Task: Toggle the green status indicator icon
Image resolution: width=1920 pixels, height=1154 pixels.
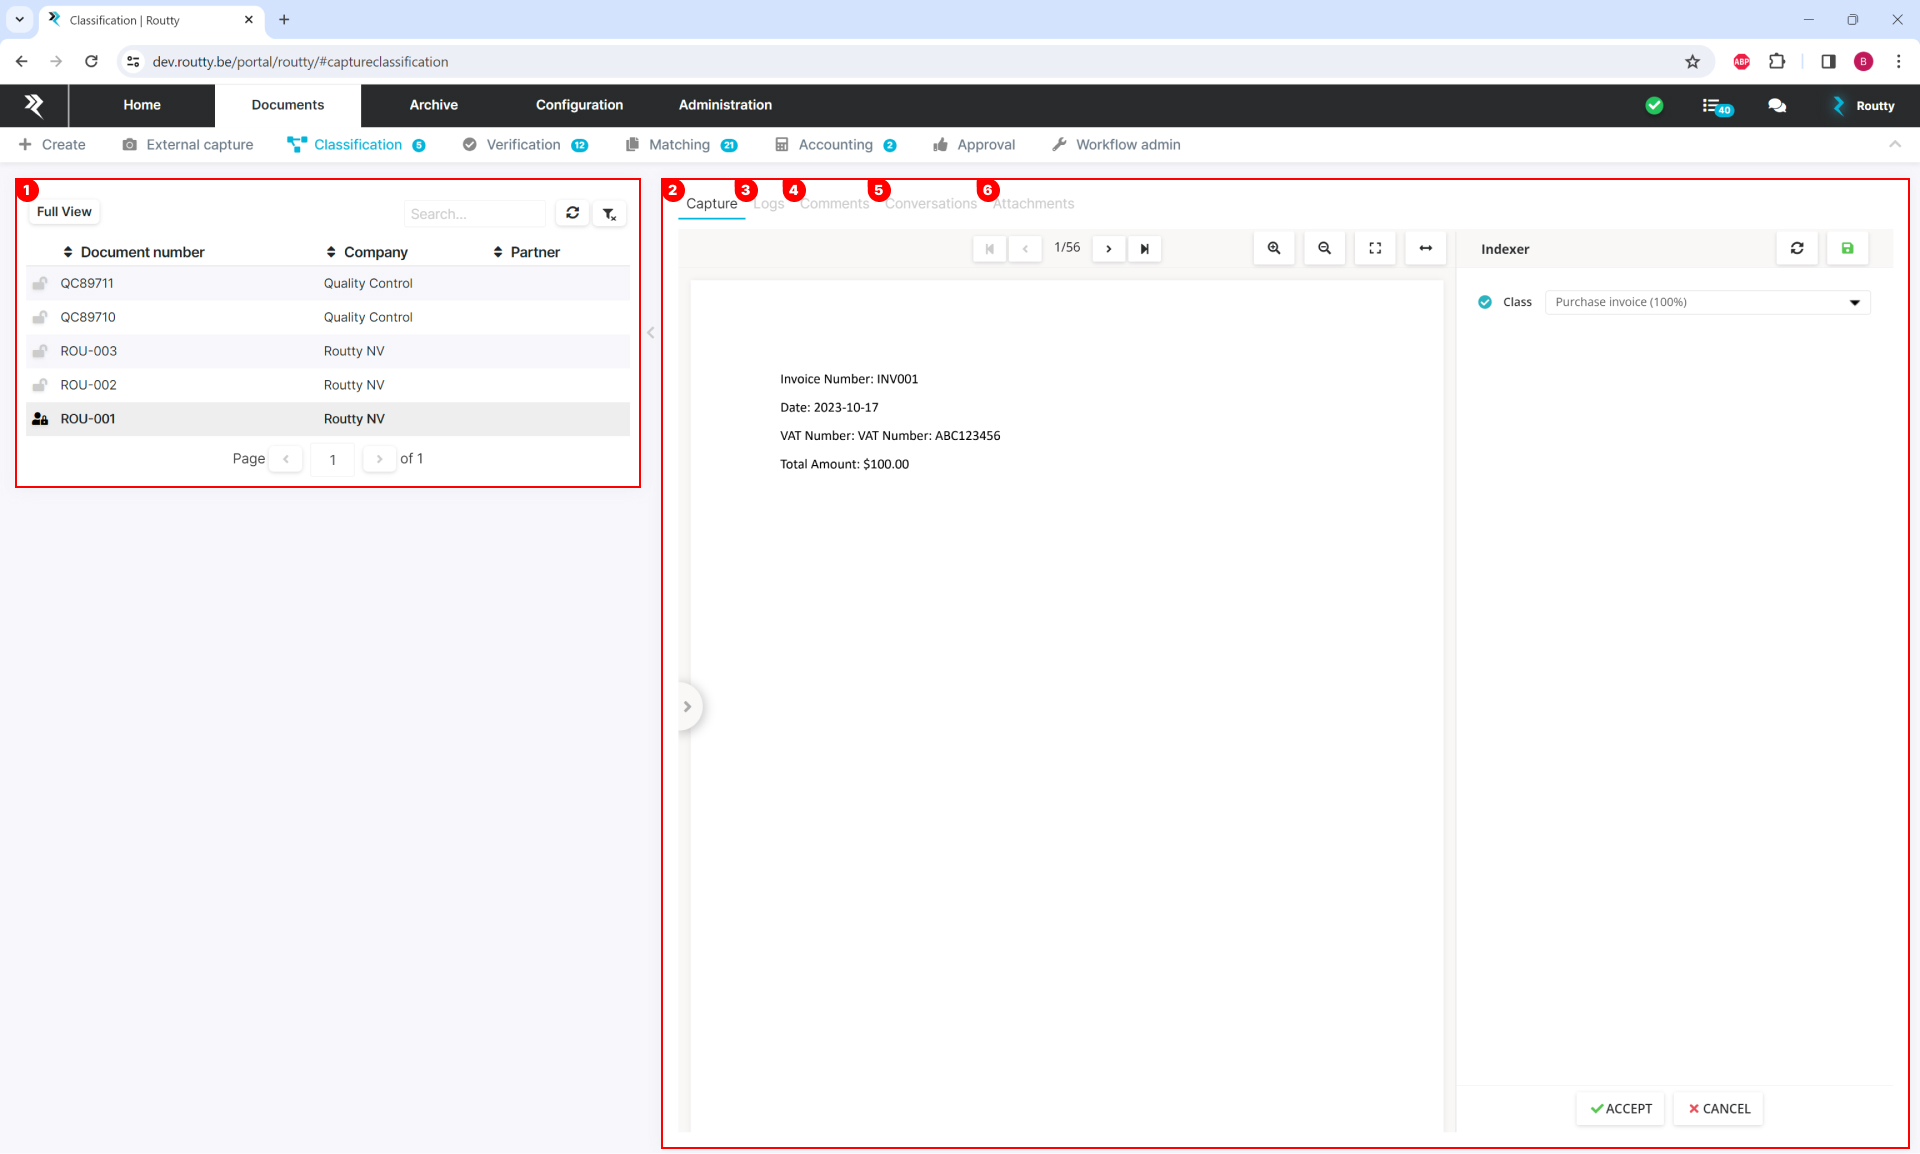Action: [x=1657, y=106]
